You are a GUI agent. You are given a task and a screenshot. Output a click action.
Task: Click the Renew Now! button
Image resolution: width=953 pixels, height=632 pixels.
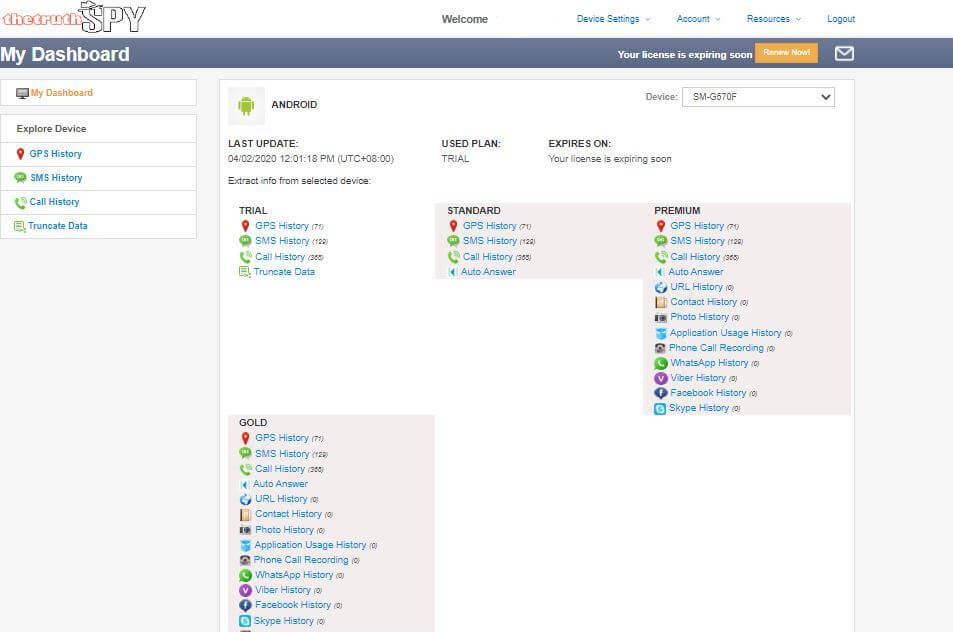786,53
